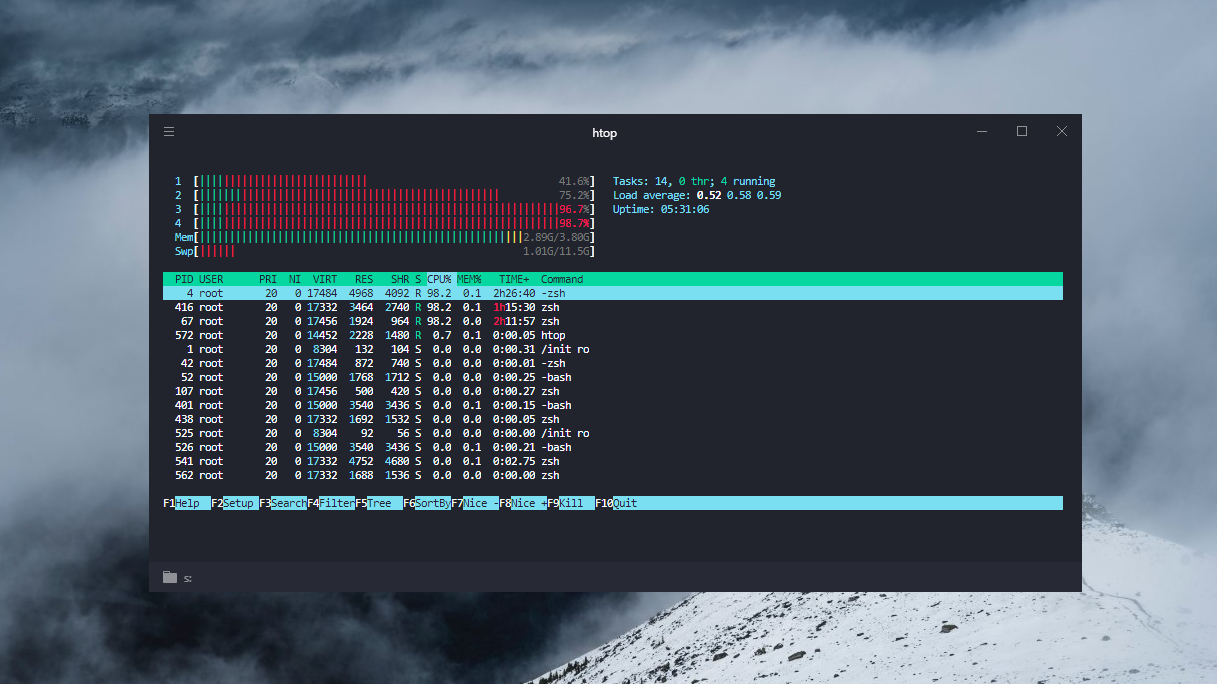
Task: Select PID 1 /init ro row
Action: click(613, 349)
